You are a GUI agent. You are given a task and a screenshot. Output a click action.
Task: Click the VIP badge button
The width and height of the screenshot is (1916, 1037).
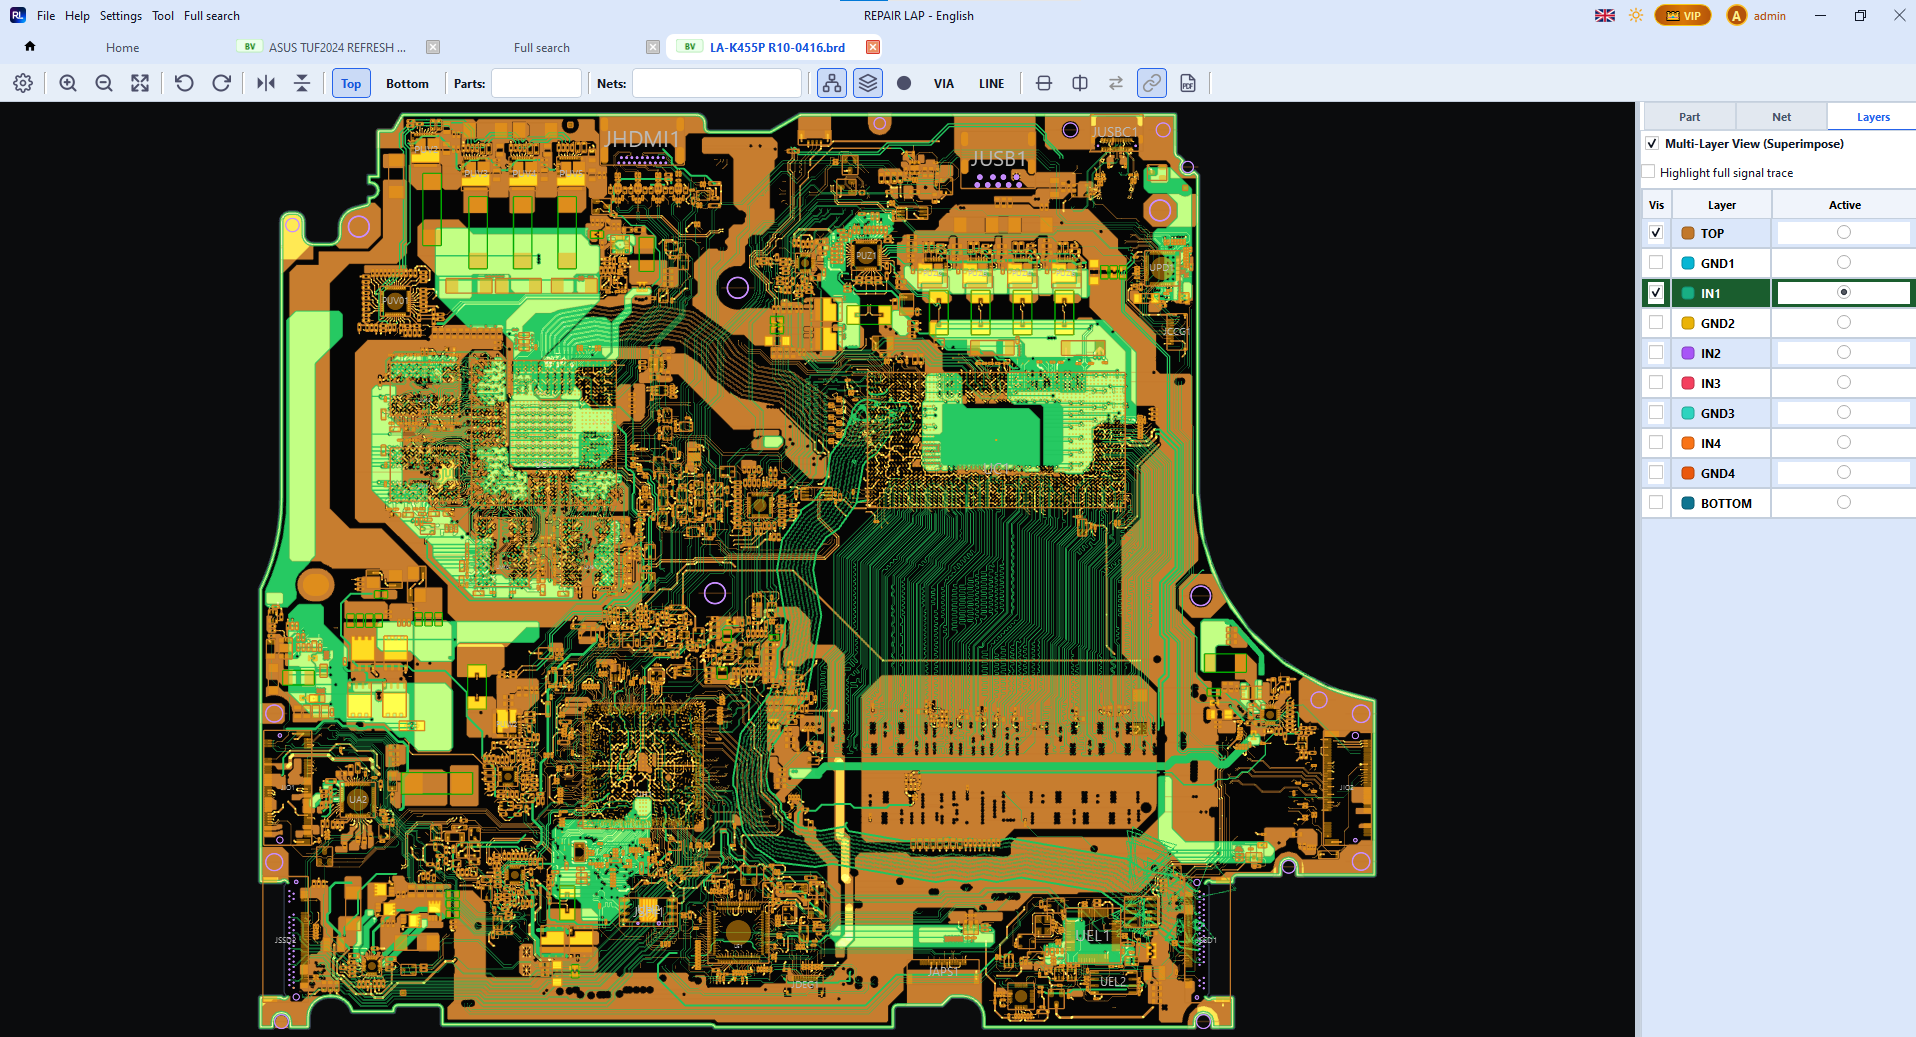point(1683,16)
